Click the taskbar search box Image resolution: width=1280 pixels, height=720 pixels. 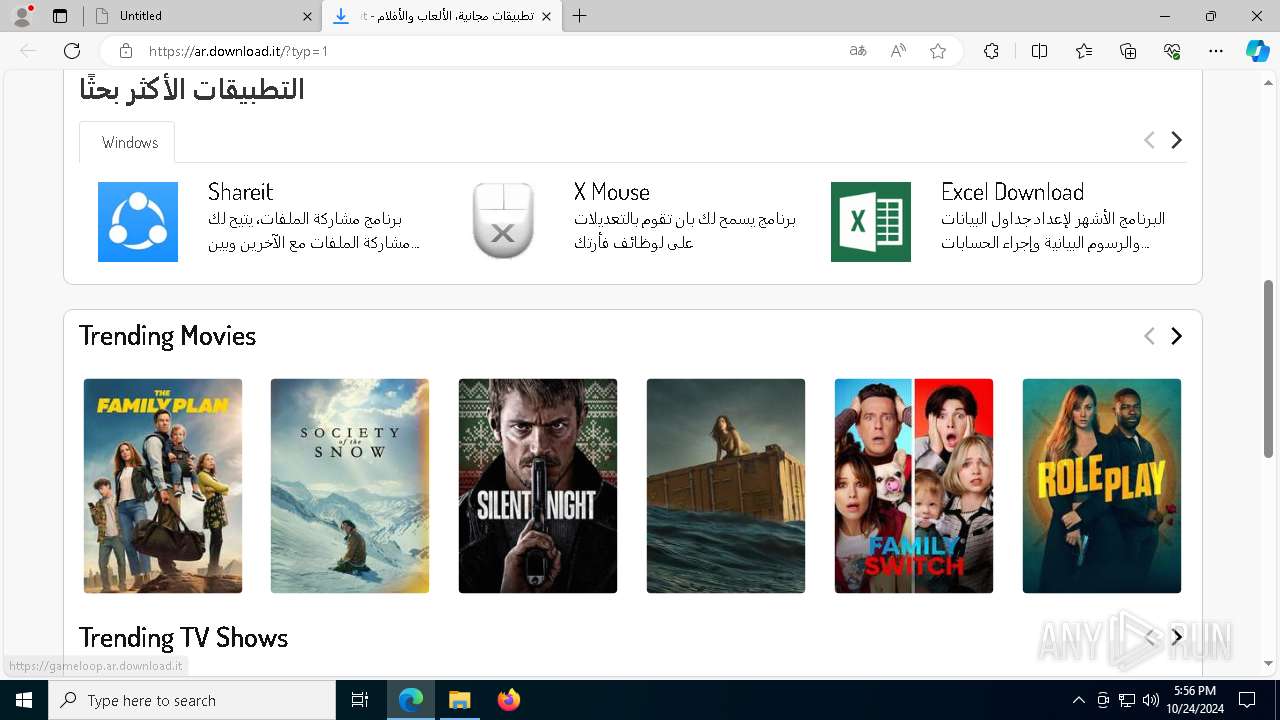pos(192,700)
